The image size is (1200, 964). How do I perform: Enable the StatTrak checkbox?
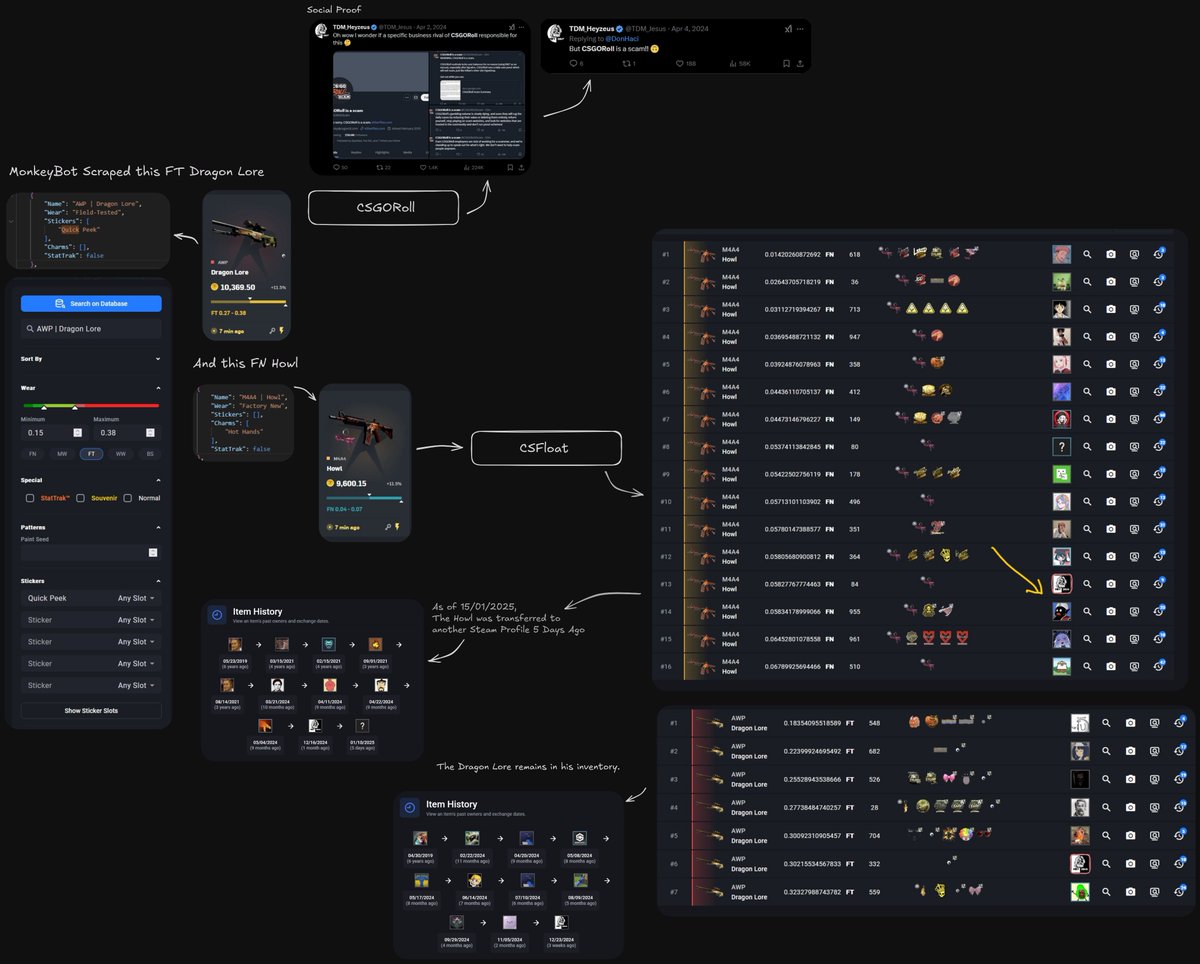pyautogui.click(x=30, y=498)
